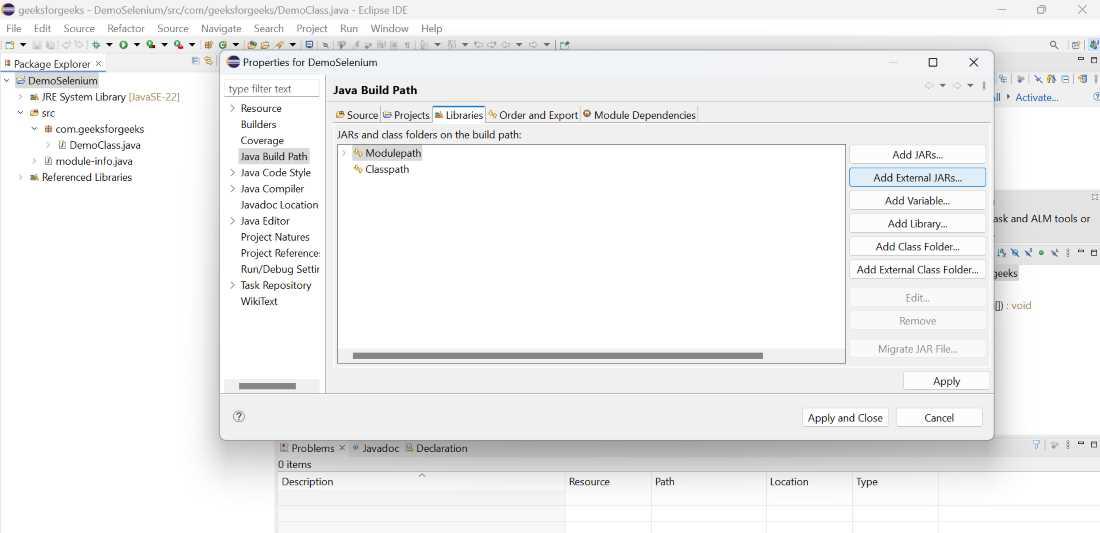Image resolution: width=1100 pixels, height=533 pixels.
Task: Click the Activate... link behind the dialog
Action: click(x=1036, y=97)
